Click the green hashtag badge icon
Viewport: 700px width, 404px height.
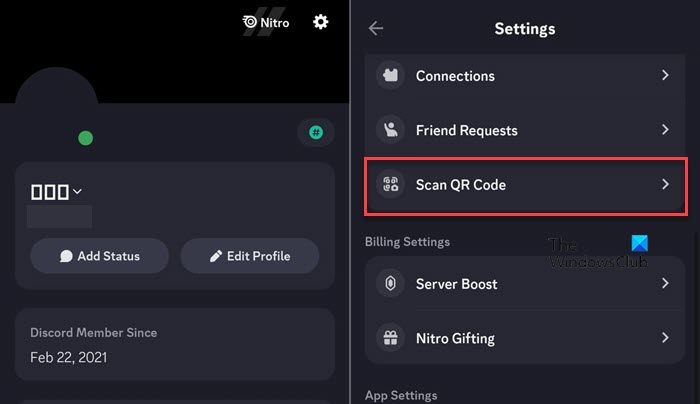316,132
